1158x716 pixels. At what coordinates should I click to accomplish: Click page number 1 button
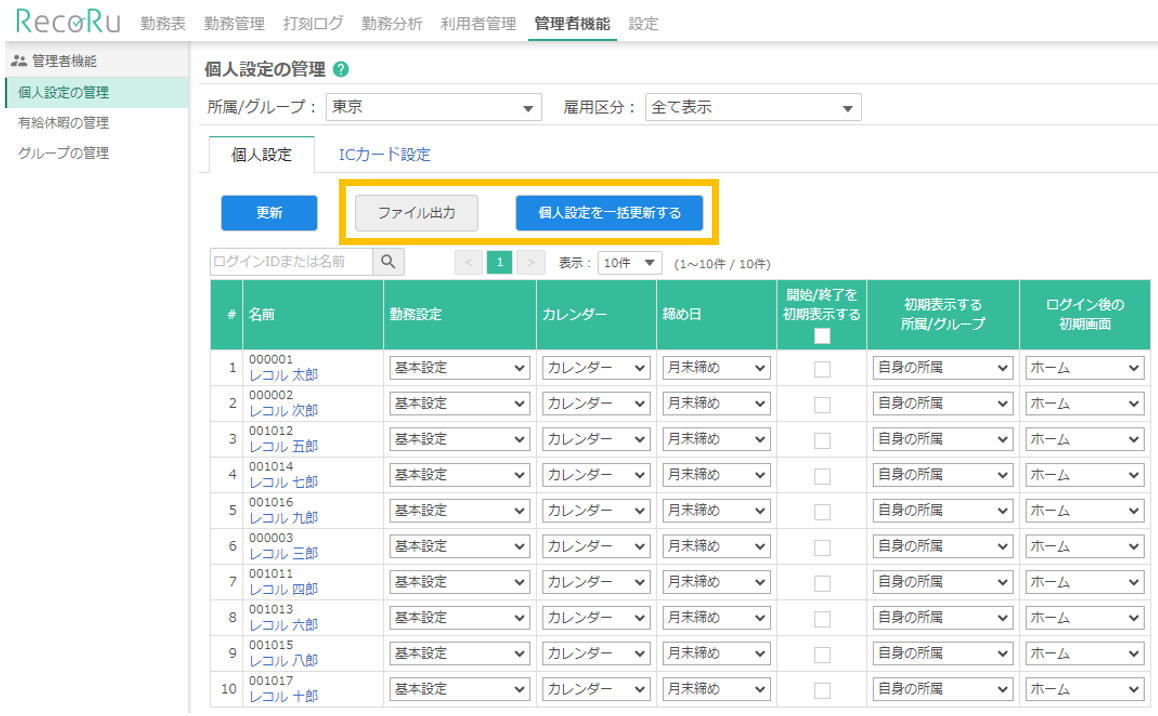tap(500, 262)
